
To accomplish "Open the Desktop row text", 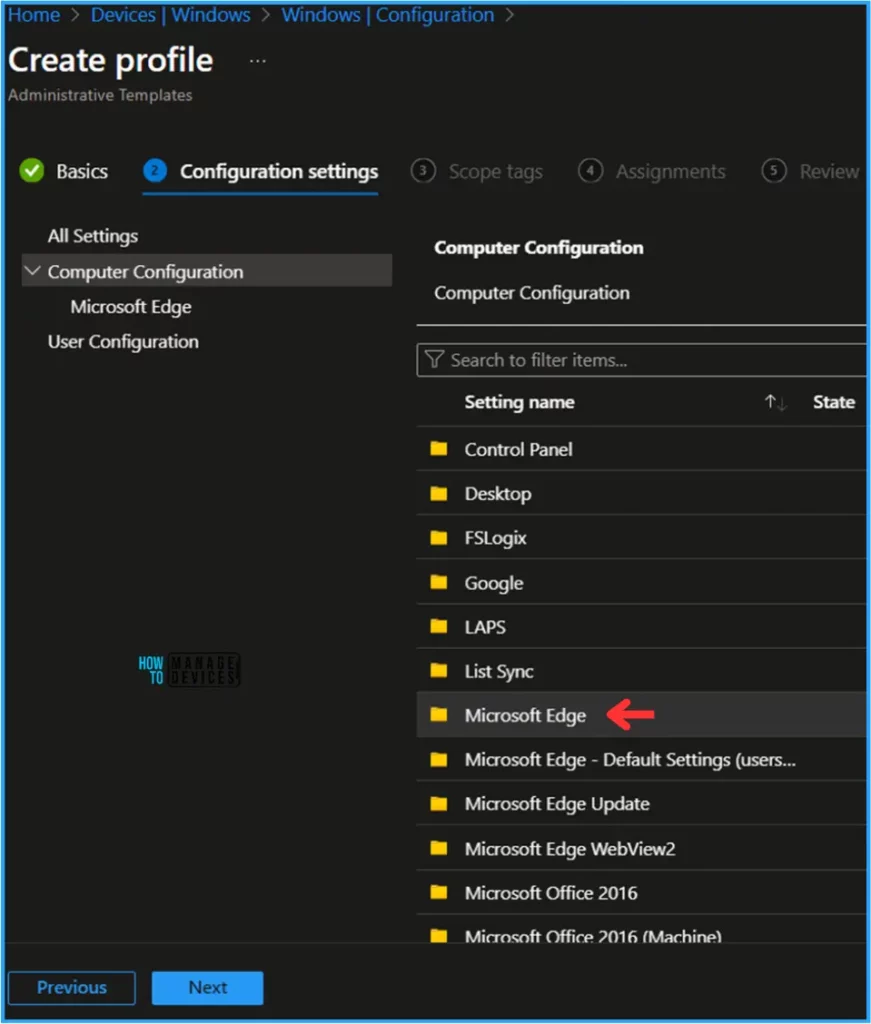I will point(498,494).
